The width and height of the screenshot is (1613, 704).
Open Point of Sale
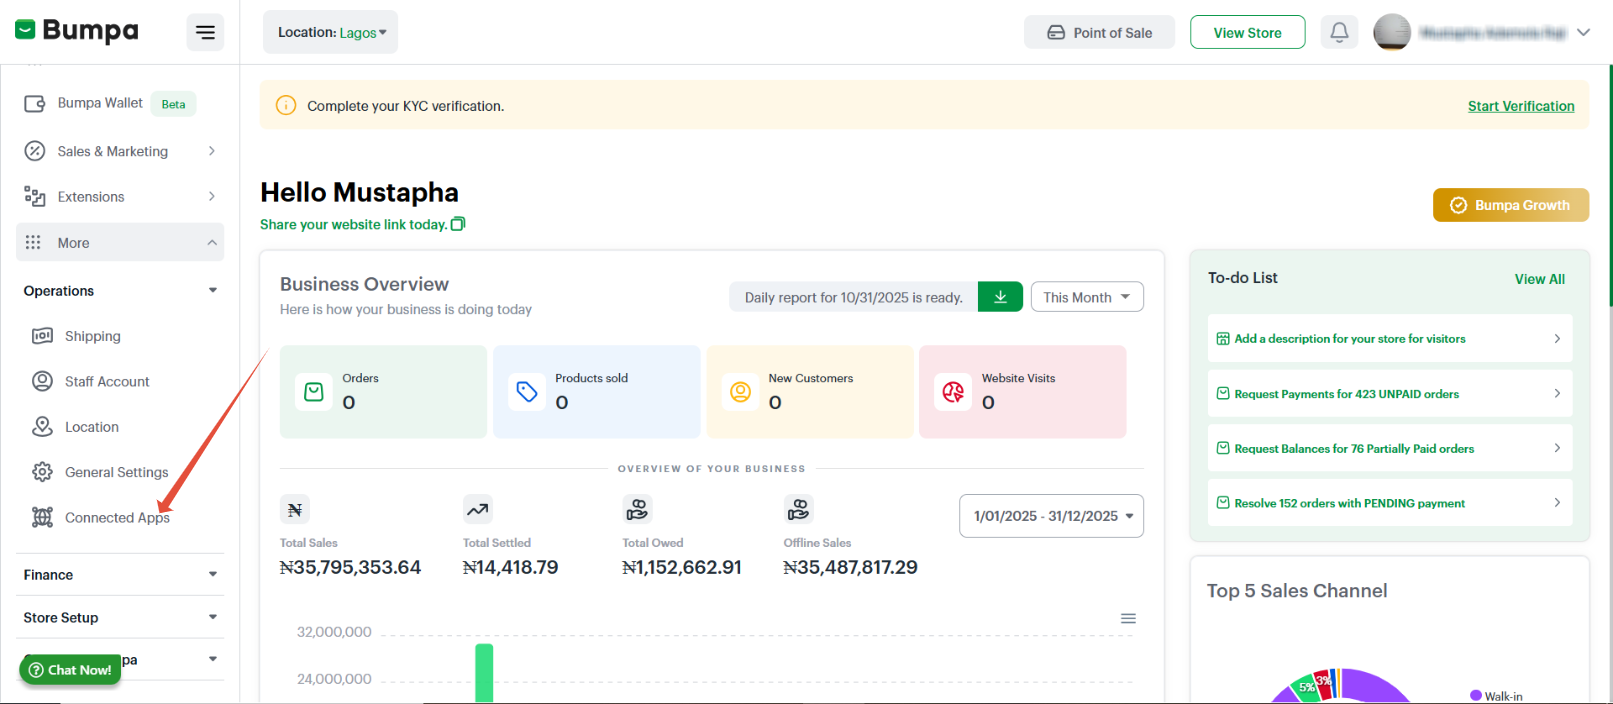click(x=1099, y=32)
